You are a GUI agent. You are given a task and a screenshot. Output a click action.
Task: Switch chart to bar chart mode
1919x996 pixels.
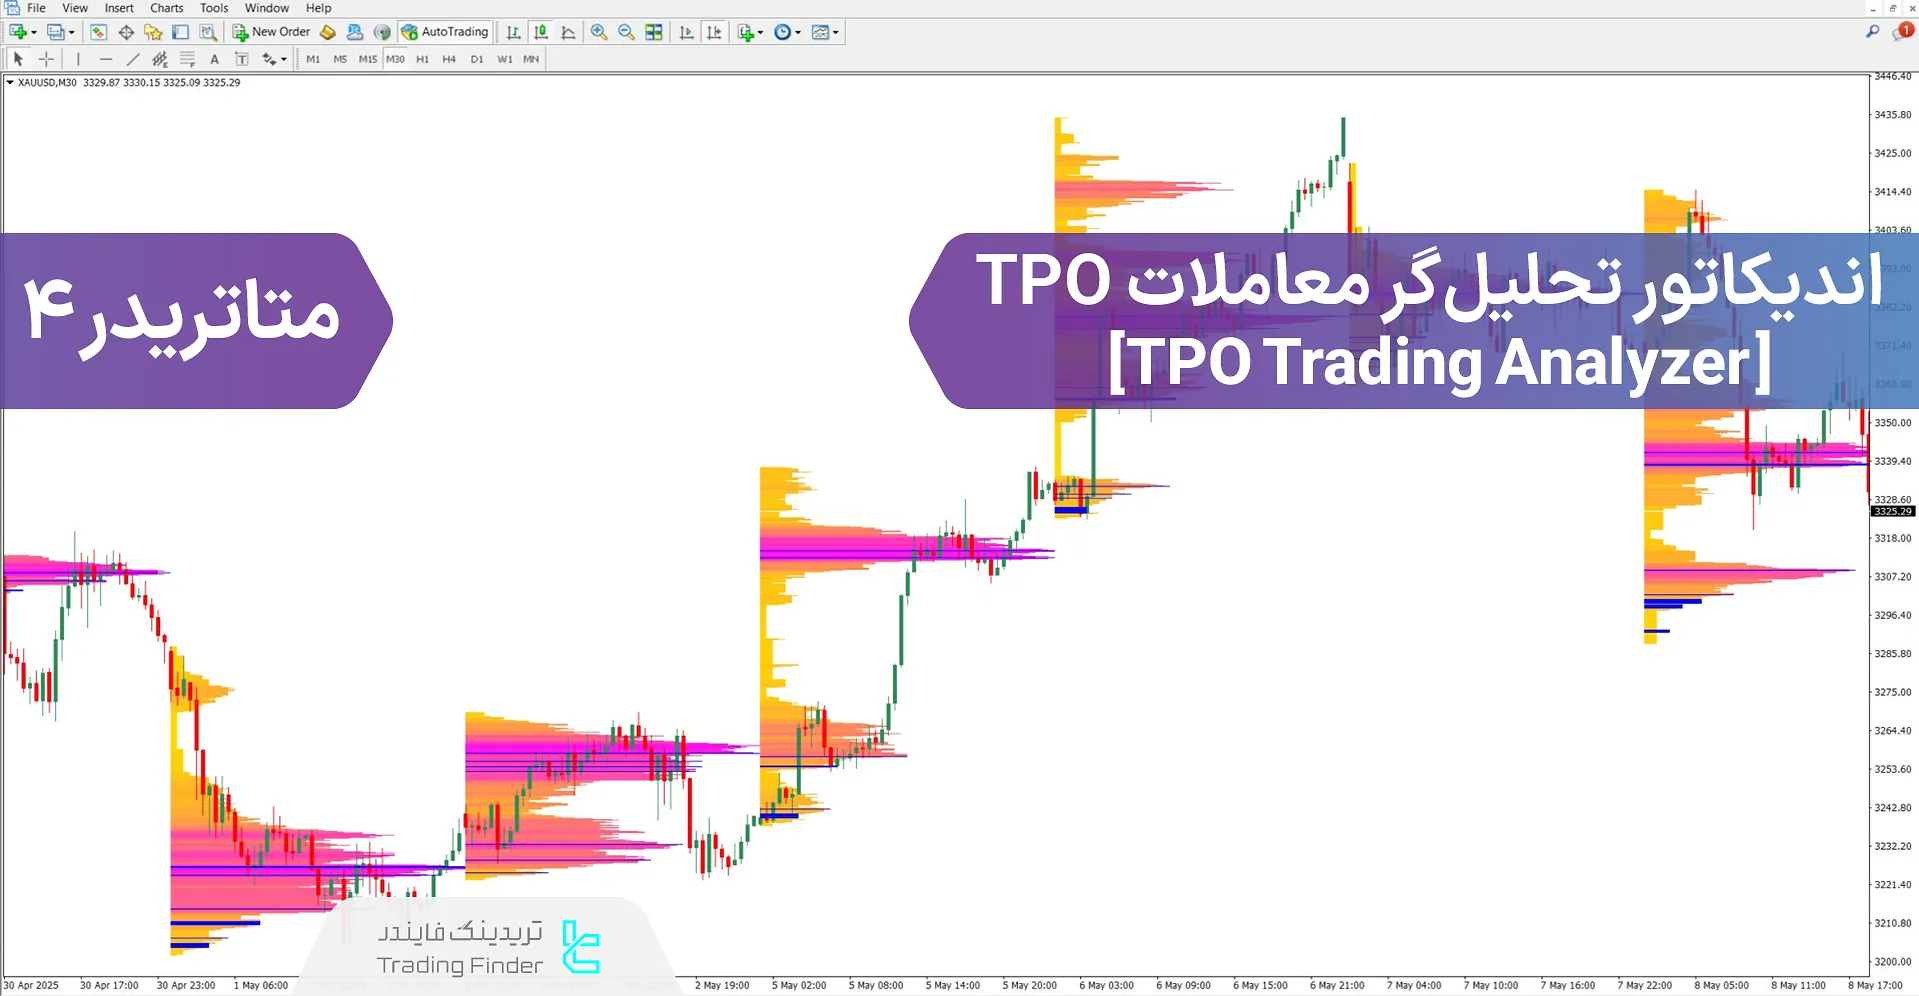(512, 31)
